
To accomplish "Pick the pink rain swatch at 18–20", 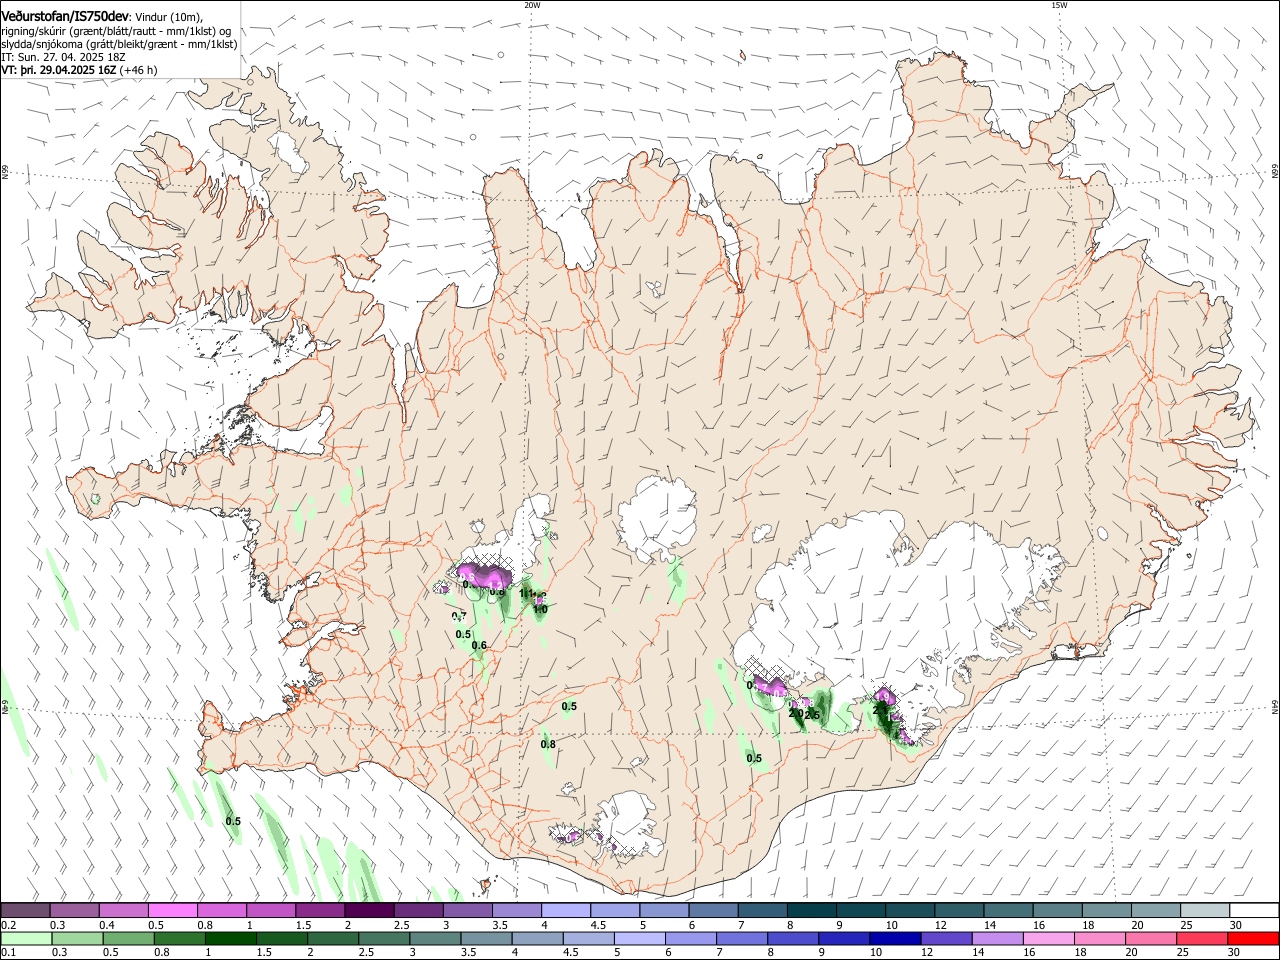I will point(1098,939).
